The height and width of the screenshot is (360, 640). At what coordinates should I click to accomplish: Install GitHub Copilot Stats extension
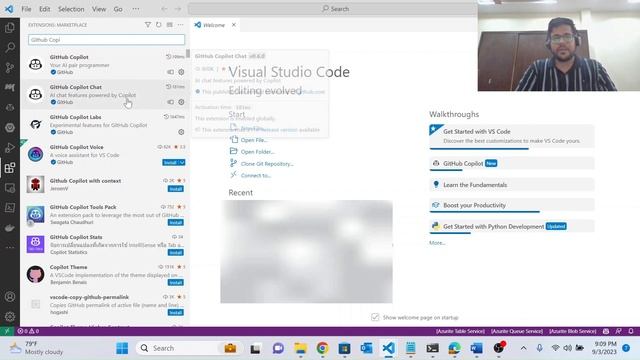click(x=176, y=253)
